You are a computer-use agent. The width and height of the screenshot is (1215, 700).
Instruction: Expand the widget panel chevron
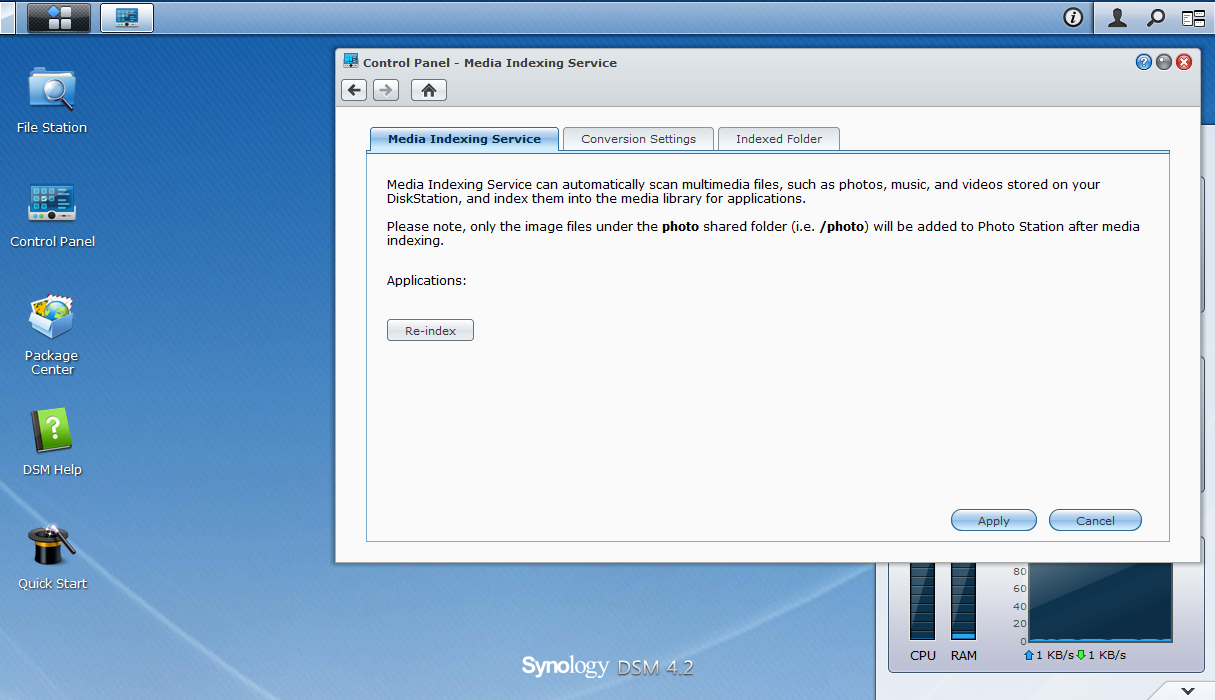pyautogui.click(x=1187, y=690)
